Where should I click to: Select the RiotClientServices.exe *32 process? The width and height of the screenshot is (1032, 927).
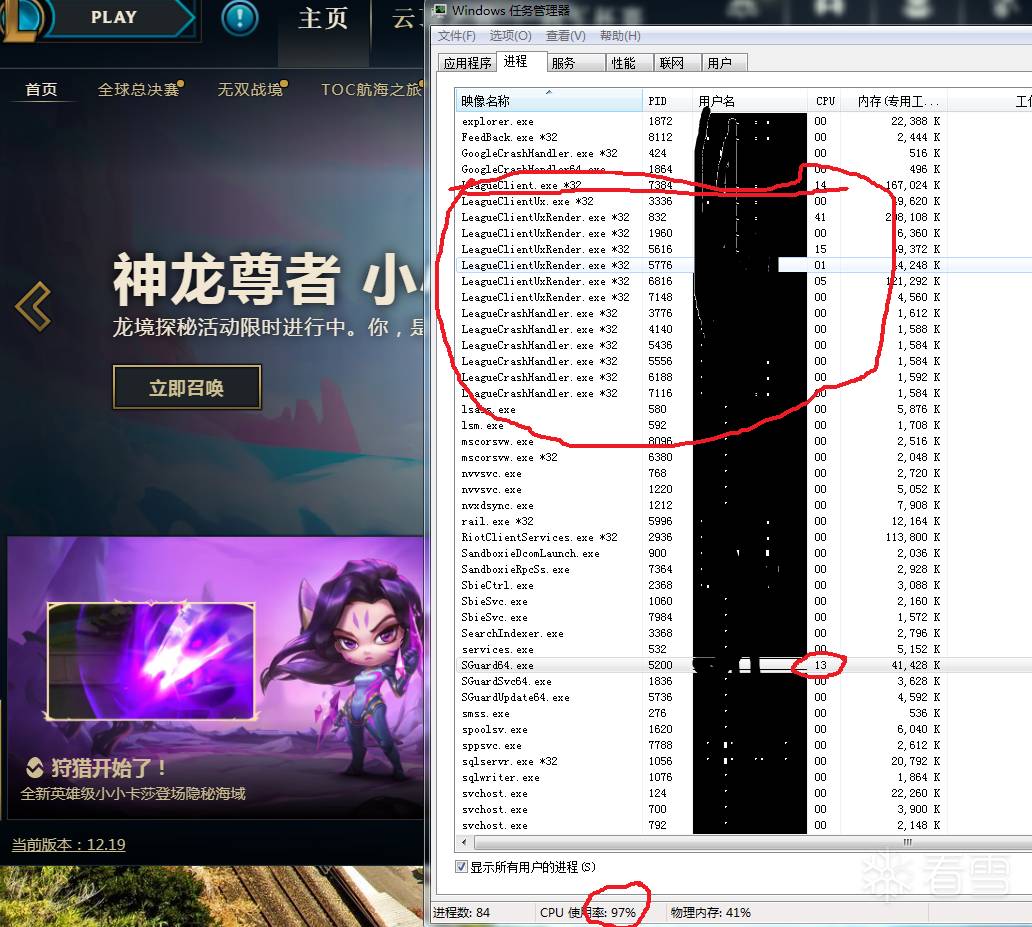[744, 537]
